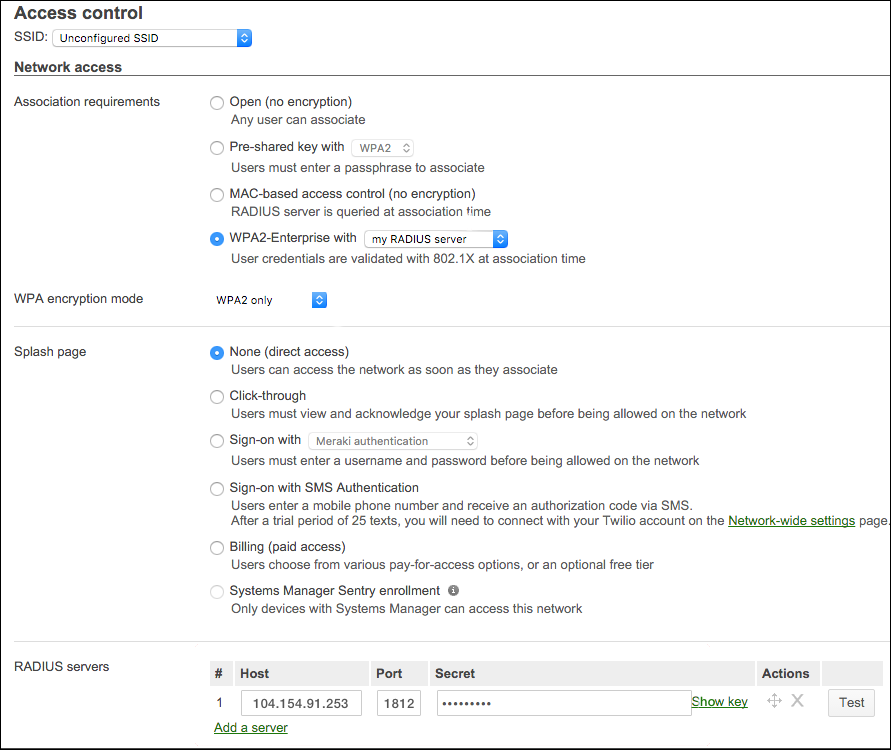
Task: Select MAC-based access control option
Action: tap(217, 194)
